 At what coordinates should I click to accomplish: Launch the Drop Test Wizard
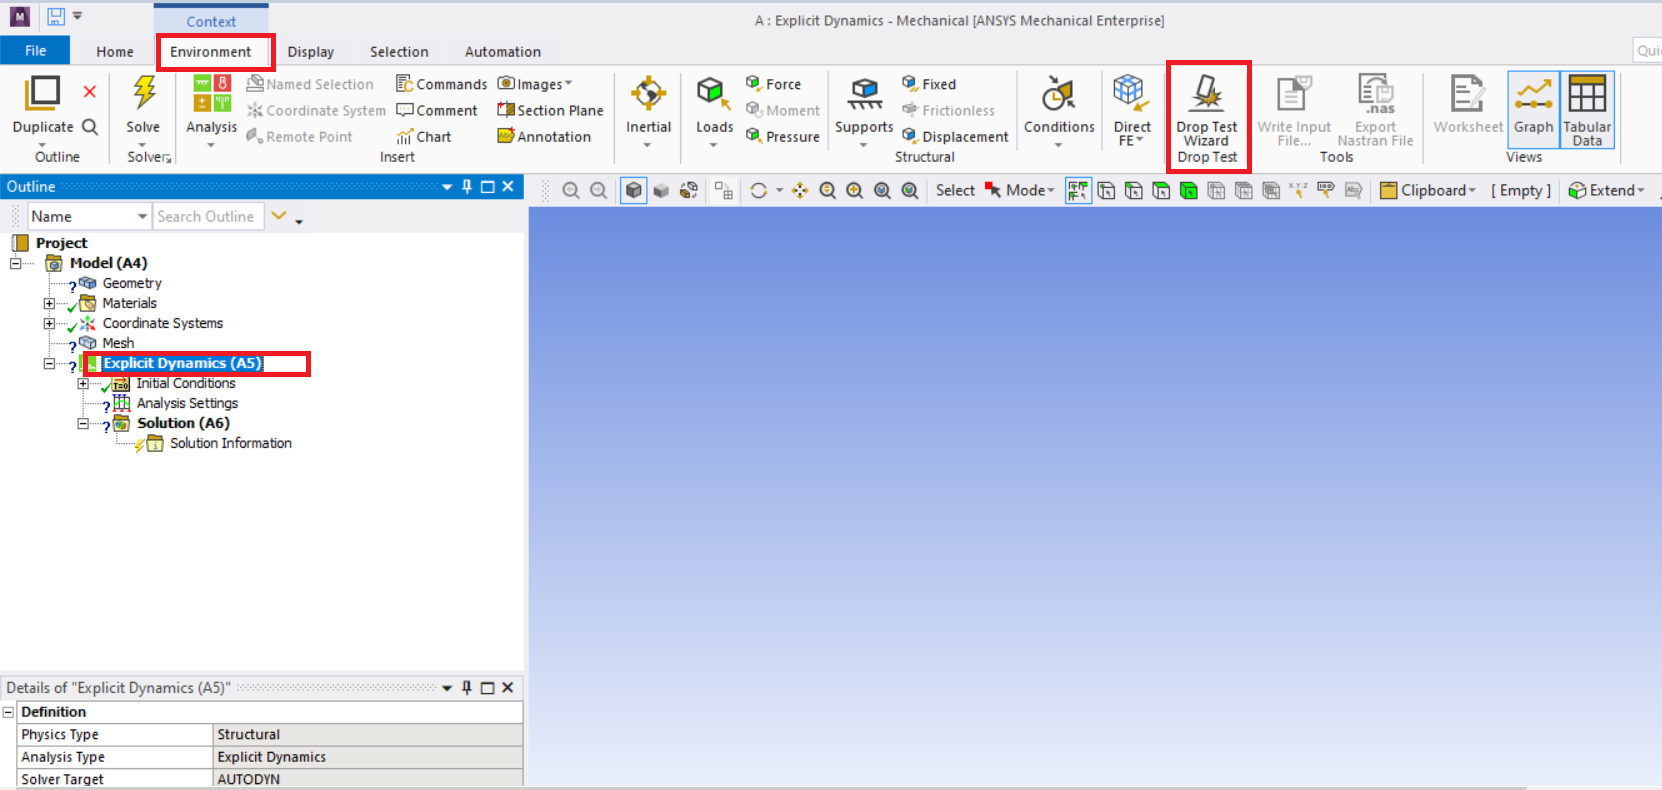pyautogui.click(x=1207, y=111)
